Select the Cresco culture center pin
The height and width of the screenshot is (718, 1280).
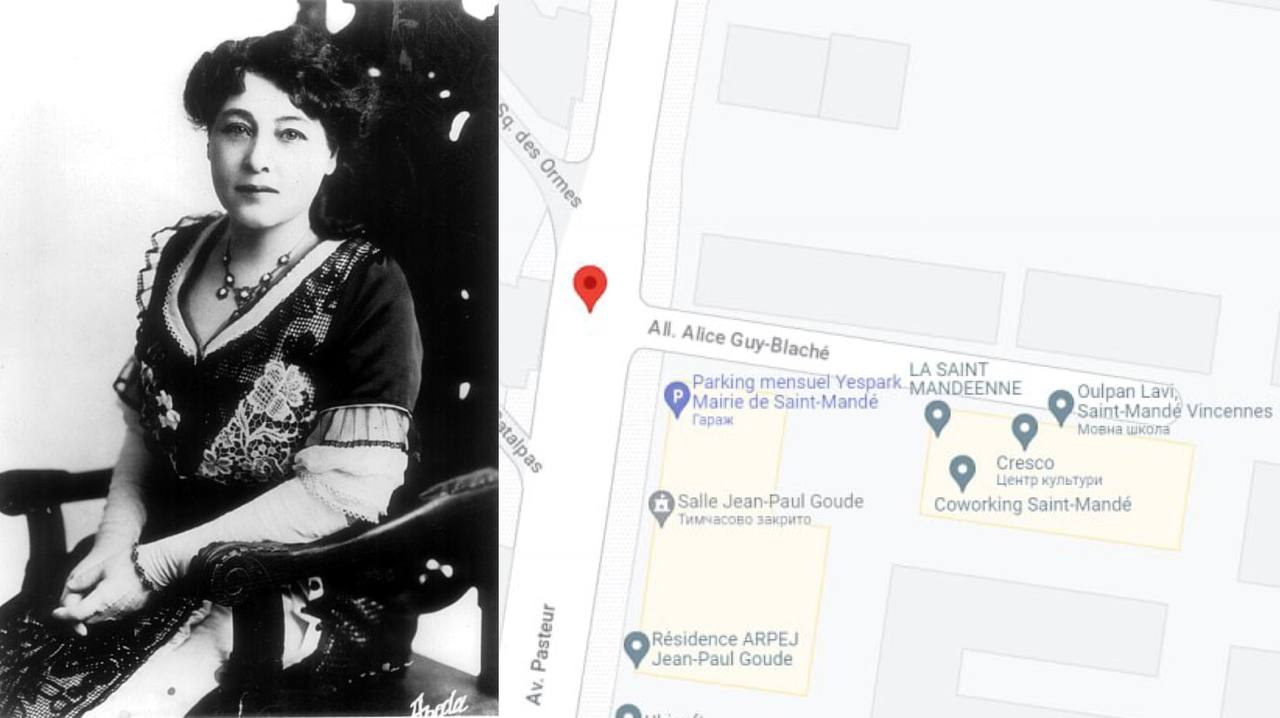[x=1024, y=431]
